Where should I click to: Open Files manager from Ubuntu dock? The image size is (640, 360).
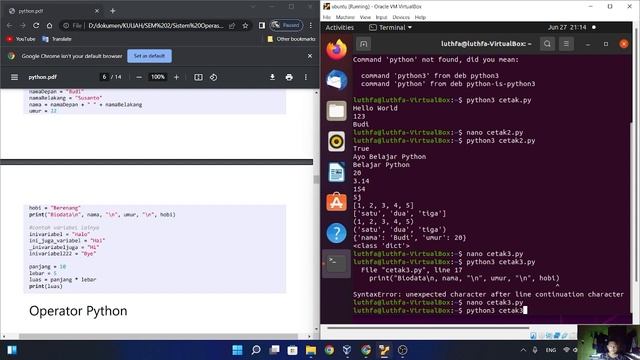[x=336, y=111]
